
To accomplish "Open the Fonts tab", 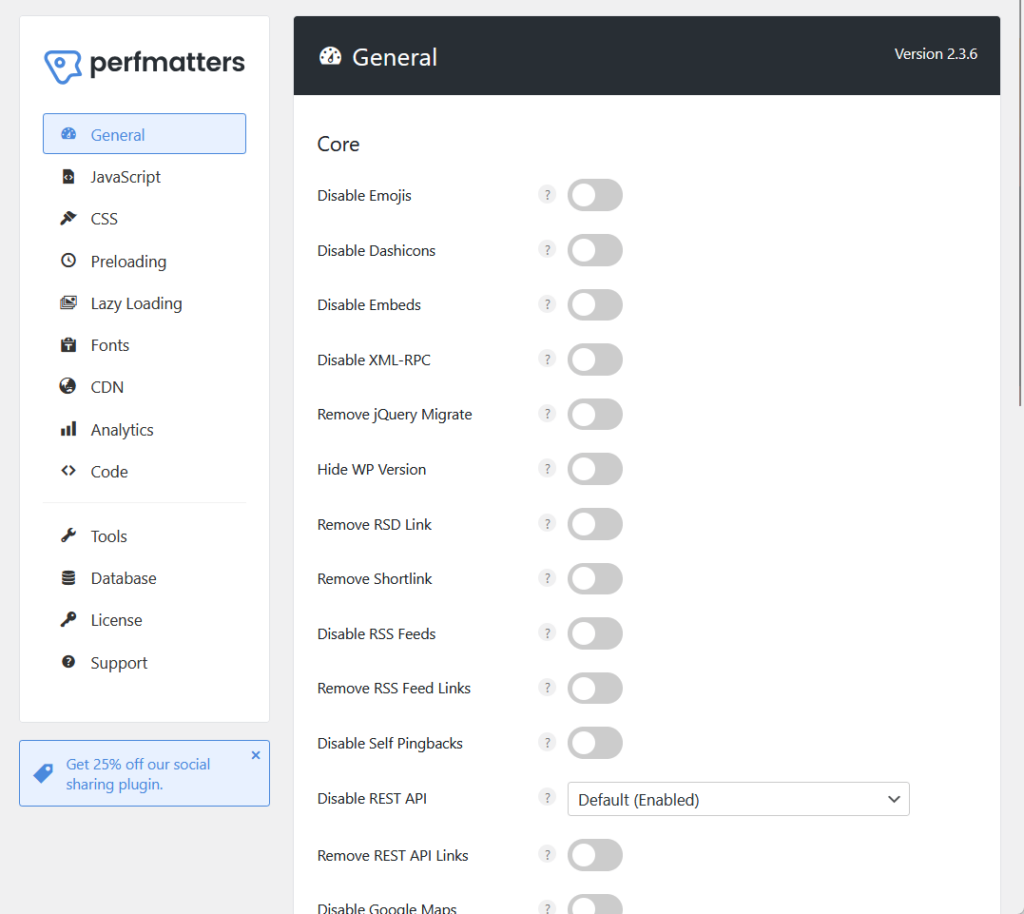I will coord(144,345).
